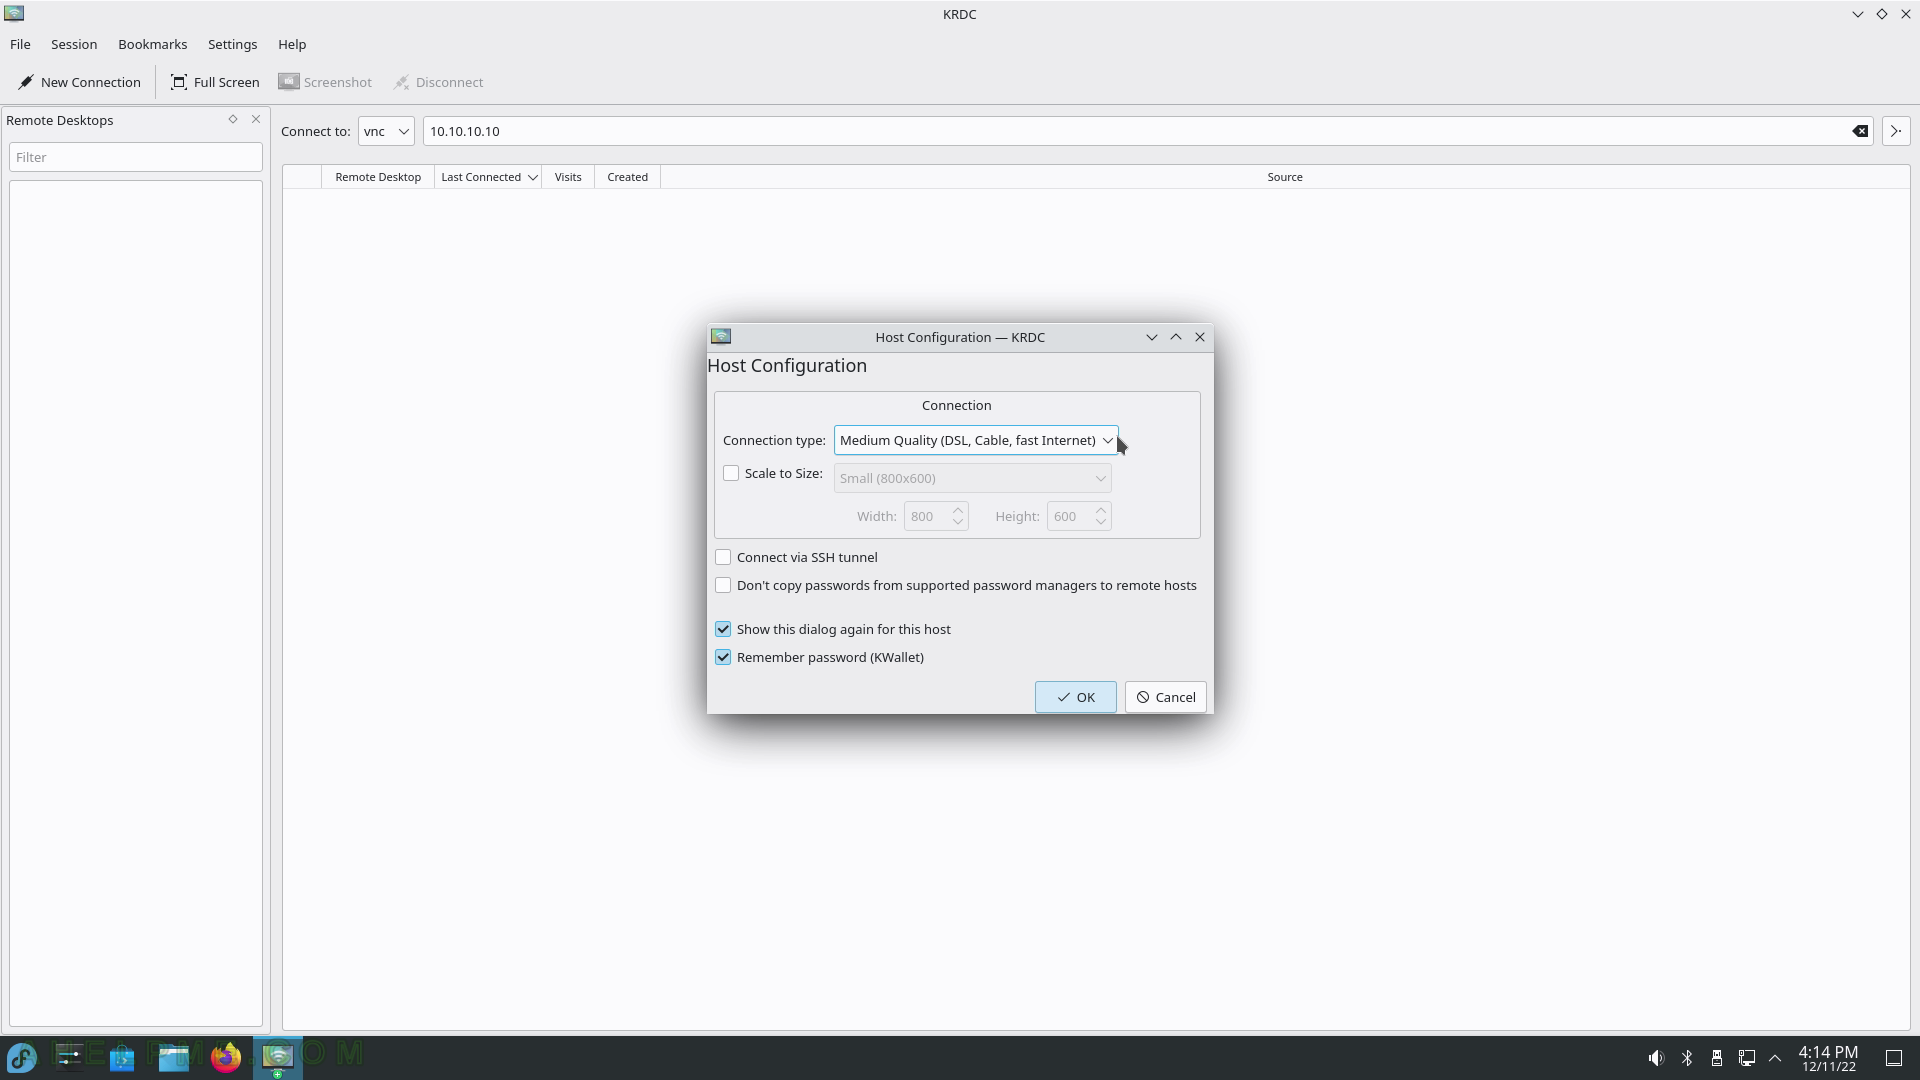Screen dimensions: 1920x1080
Task: Open System Settings from the taskbar
Action: 69,1057
